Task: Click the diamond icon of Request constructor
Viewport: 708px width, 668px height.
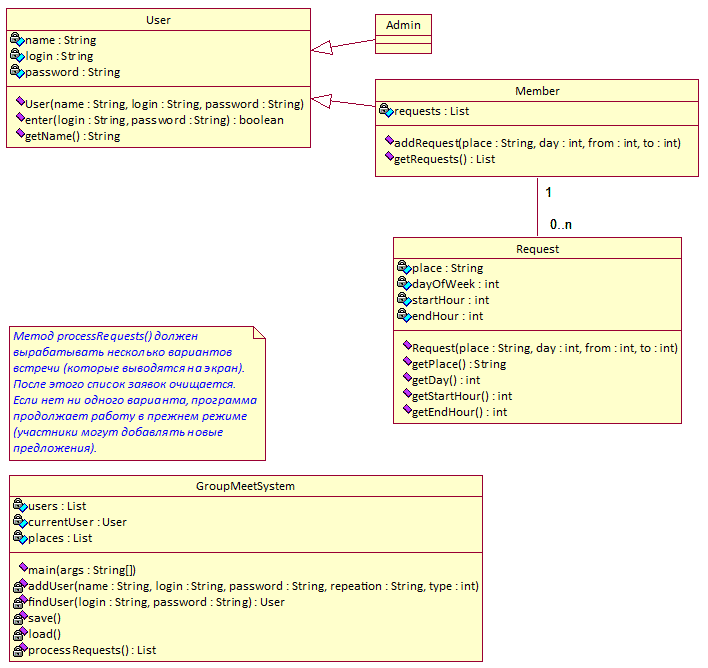Action: pyautogui.click(x=407, y=345)
